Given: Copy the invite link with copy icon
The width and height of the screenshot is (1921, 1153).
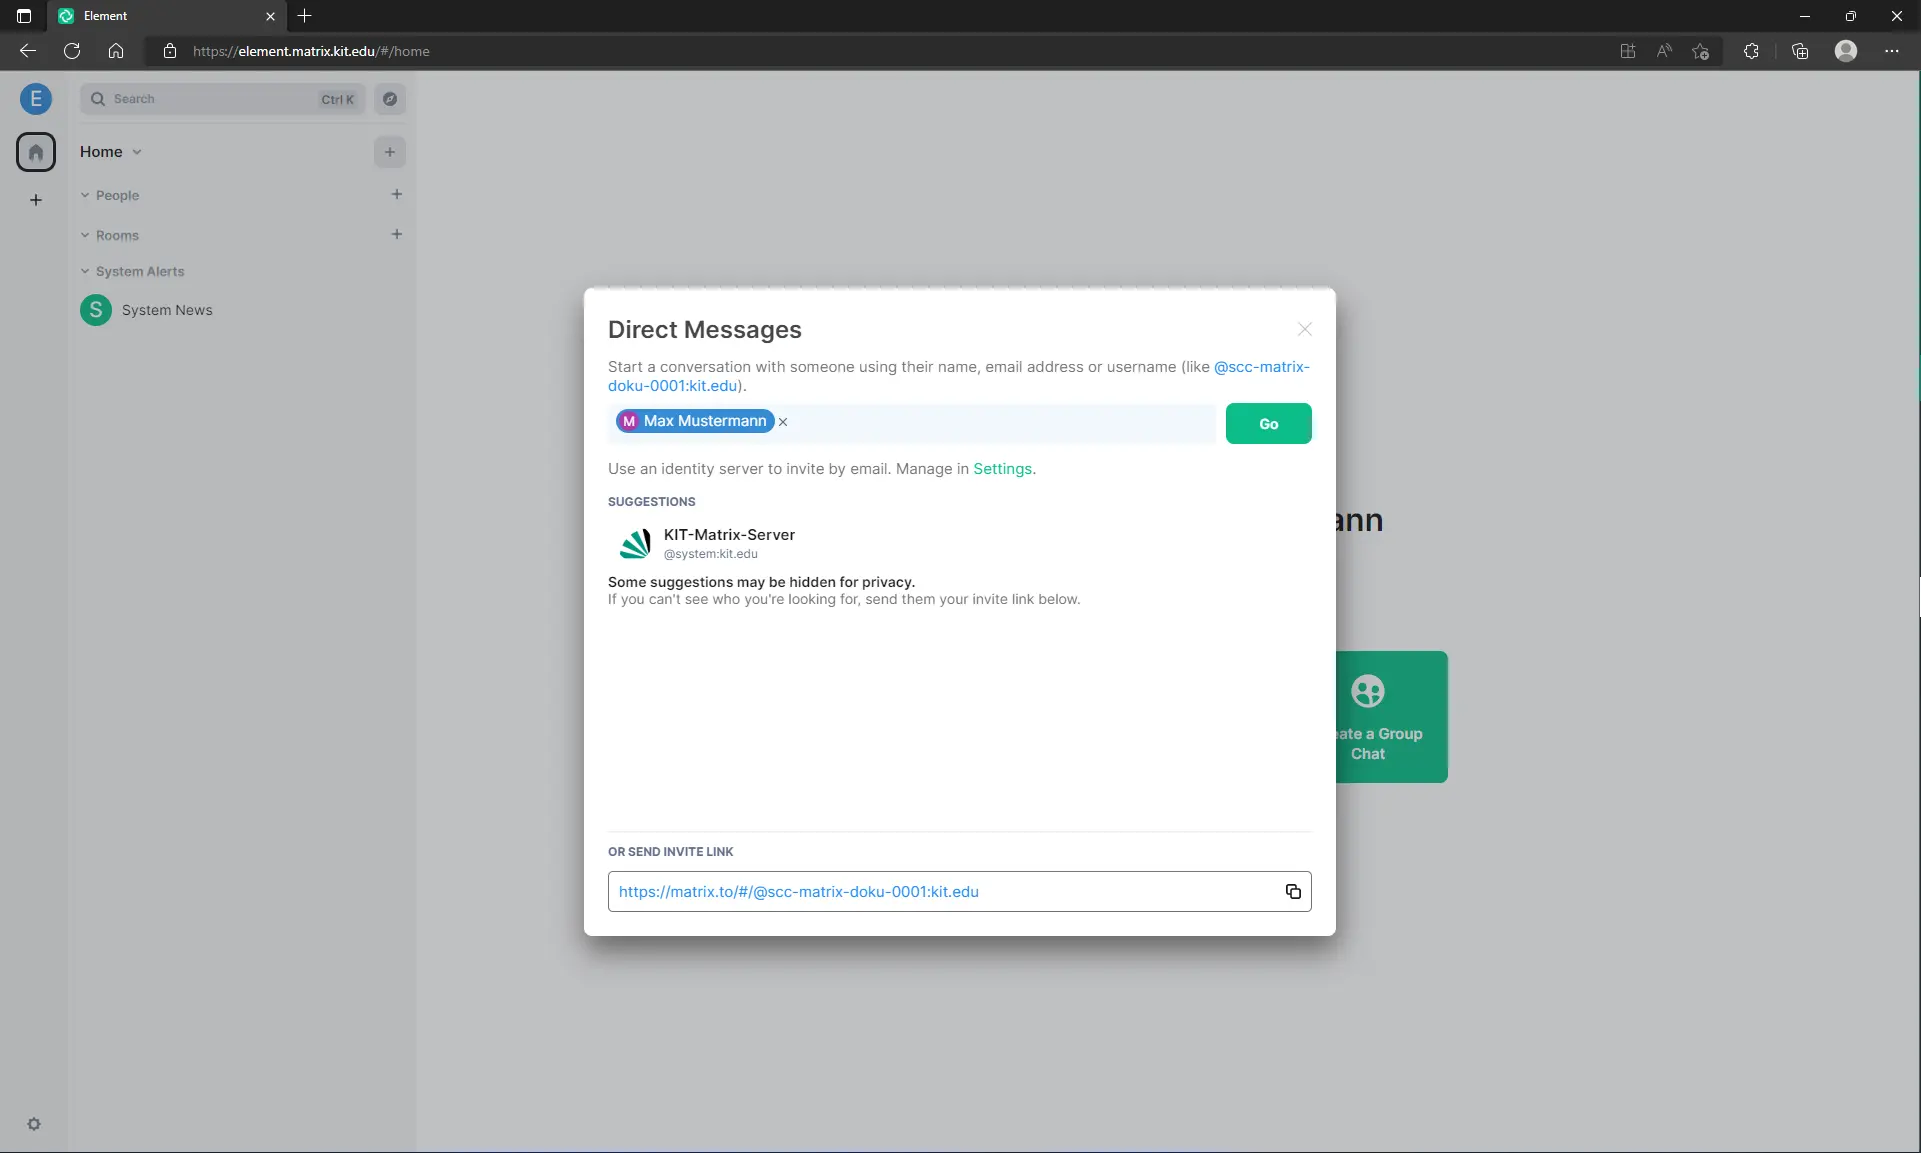Looking at the screenshot, I should (1293, 891).
